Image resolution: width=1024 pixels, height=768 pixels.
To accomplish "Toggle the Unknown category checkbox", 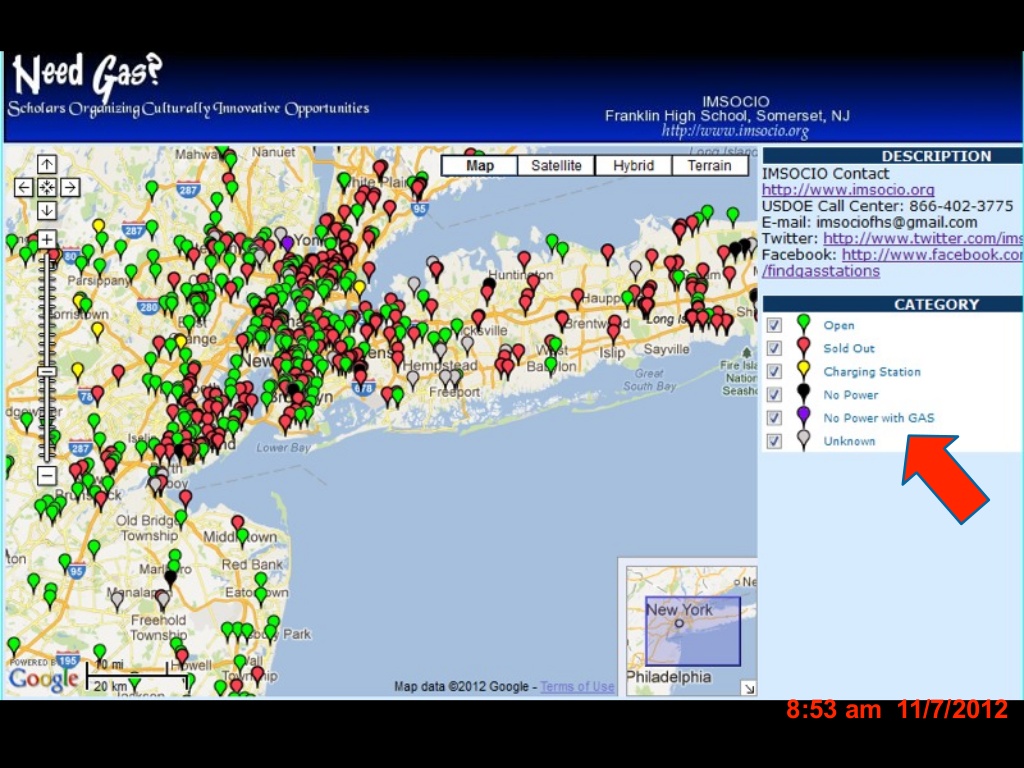I will coord(774,441).
